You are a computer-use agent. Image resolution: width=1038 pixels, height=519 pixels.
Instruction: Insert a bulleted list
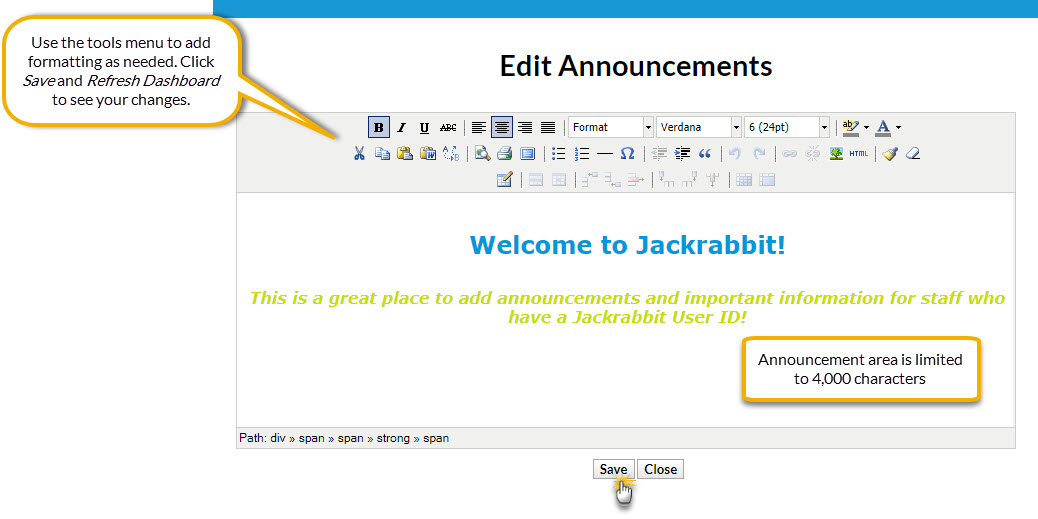click(x=559, y=154)
